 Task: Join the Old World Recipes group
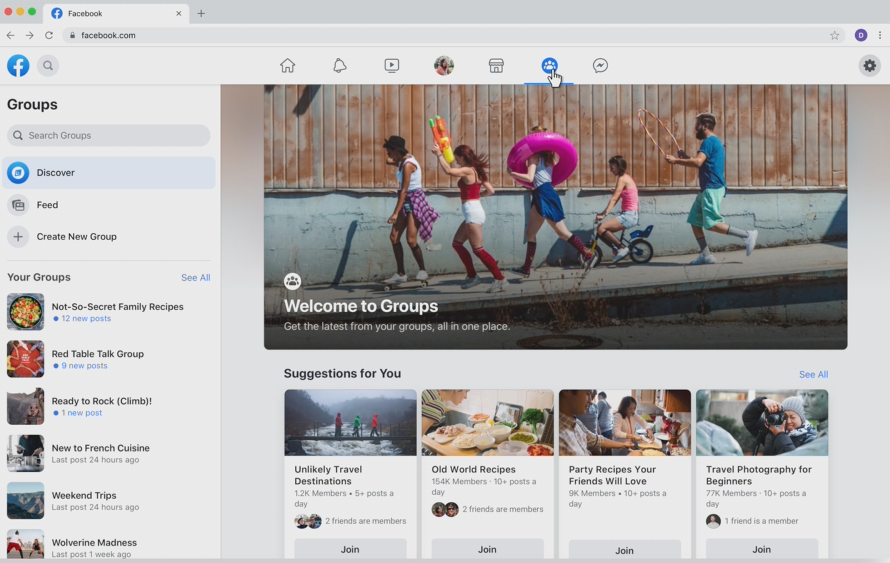[x=487, y=549]
